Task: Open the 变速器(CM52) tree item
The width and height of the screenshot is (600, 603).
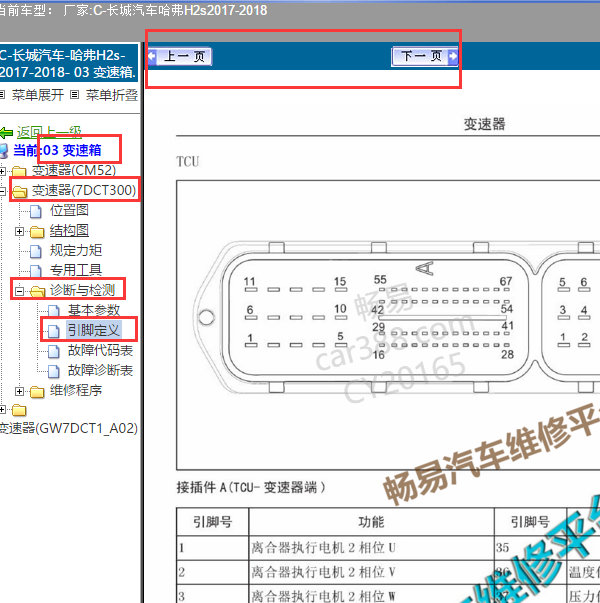Action: click(74, 170)
